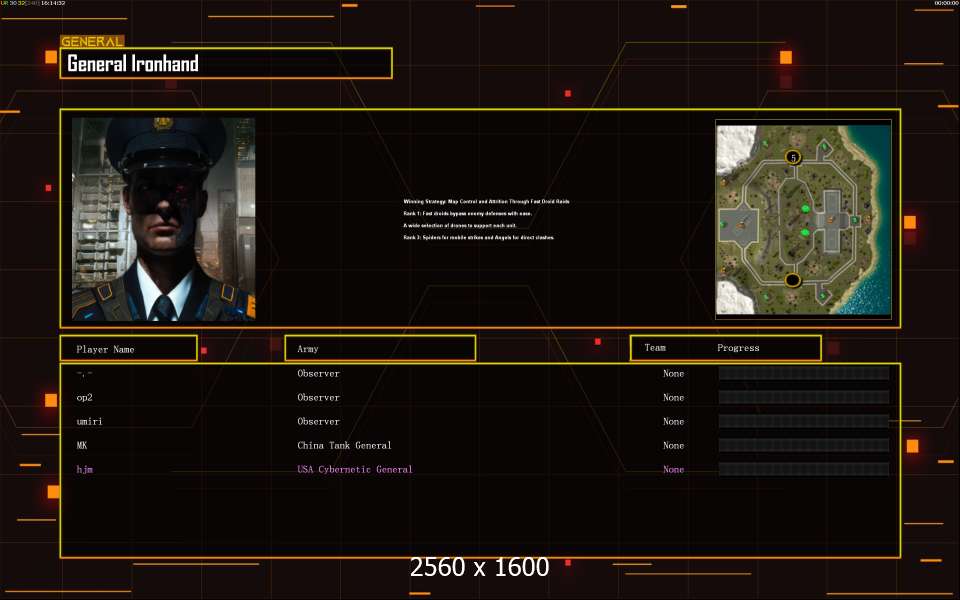
Task: Click the empty black start marker on minimap
Action: point(792,280)
